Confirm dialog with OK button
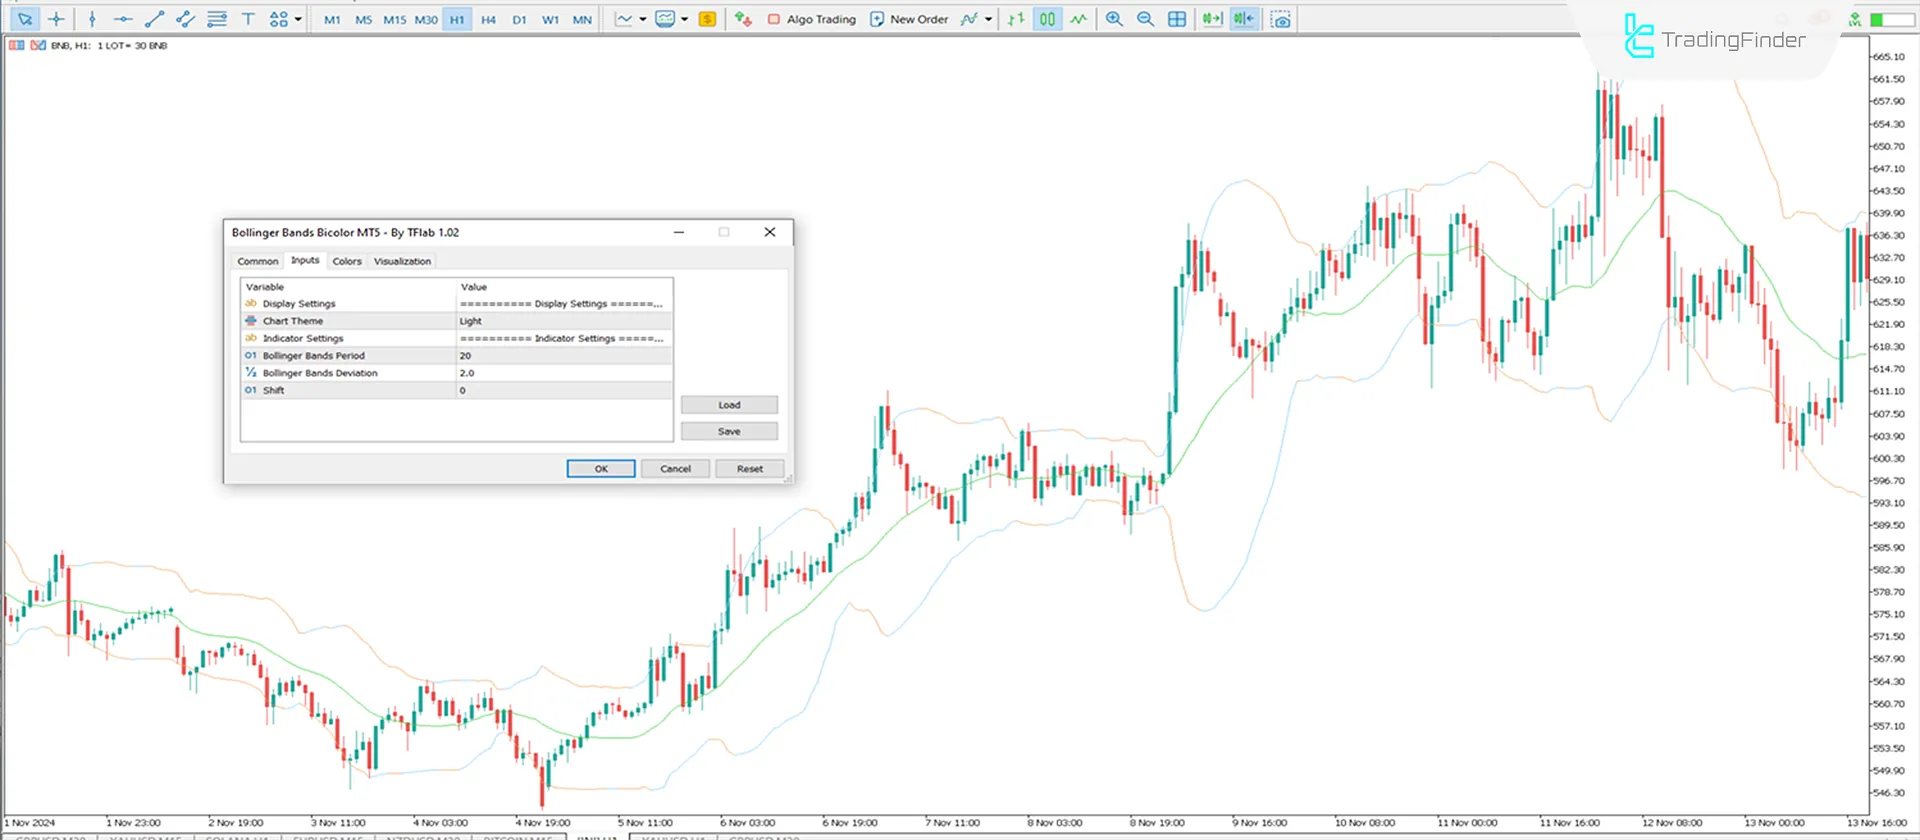The image size is (1920, 840). [601, 468]
